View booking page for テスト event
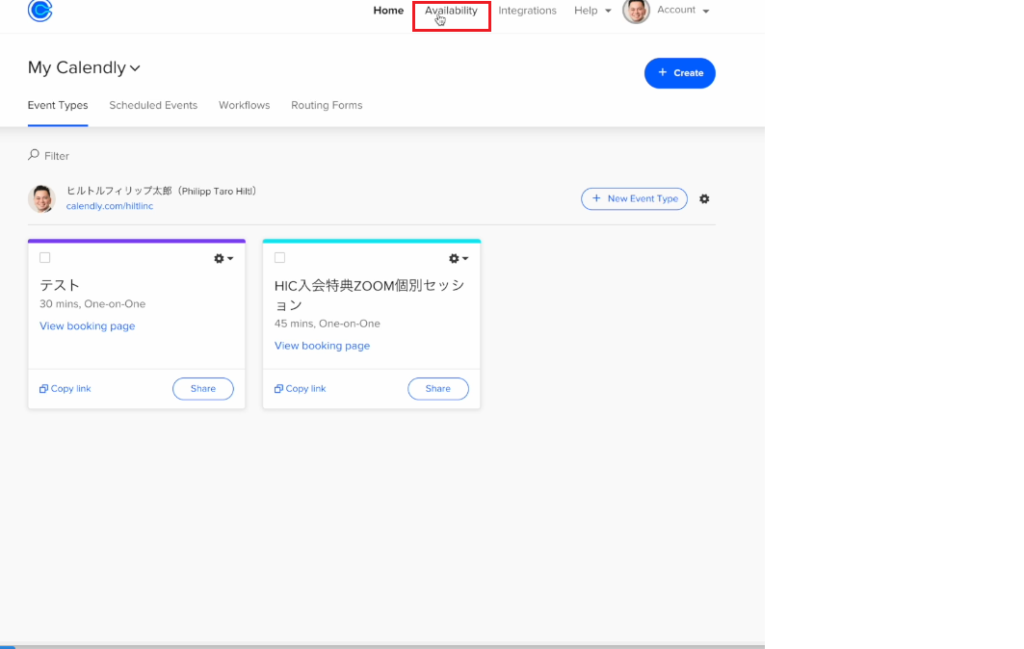Screen dimensions: 1024x649 (x=88, y=326)
